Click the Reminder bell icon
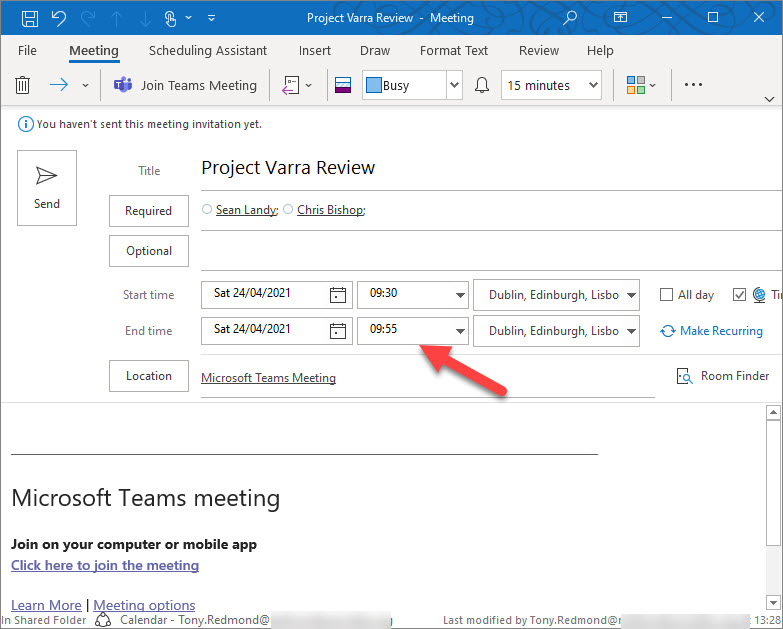Viewport: 783px width, 629px height. point(483,86)
